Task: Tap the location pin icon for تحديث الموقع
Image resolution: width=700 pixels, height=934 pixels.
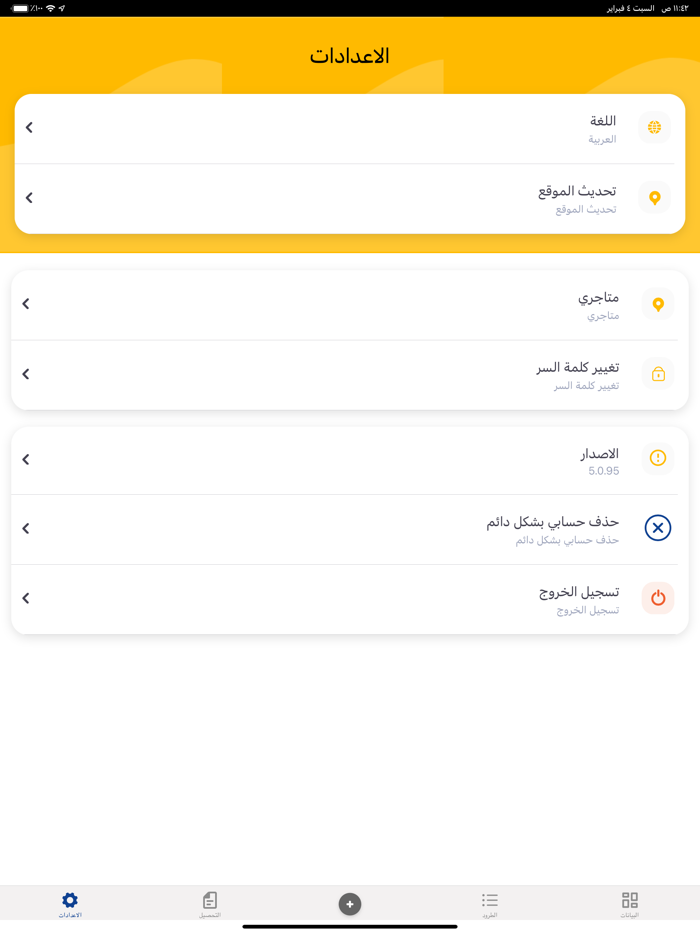Action: pos(654,198)
